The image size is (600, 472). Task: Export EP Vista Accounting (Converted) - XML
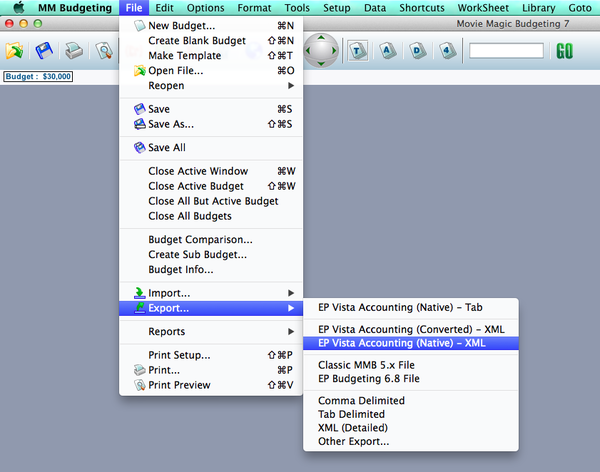411,329
